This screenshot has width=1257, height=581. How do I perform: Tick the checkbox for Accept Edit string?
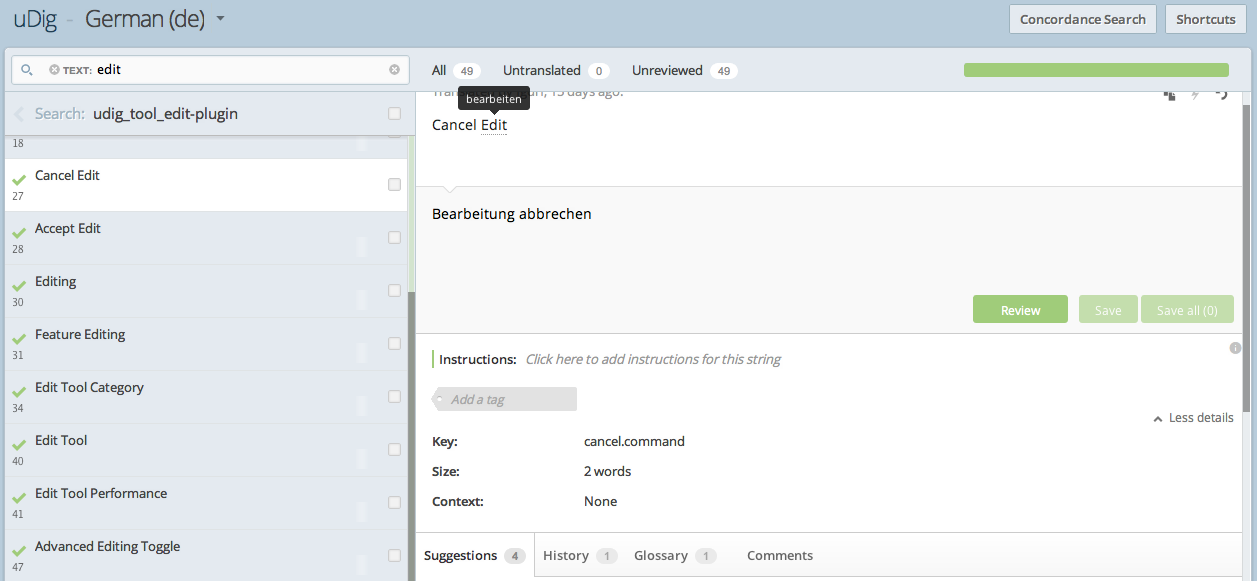tap(394, 237)
